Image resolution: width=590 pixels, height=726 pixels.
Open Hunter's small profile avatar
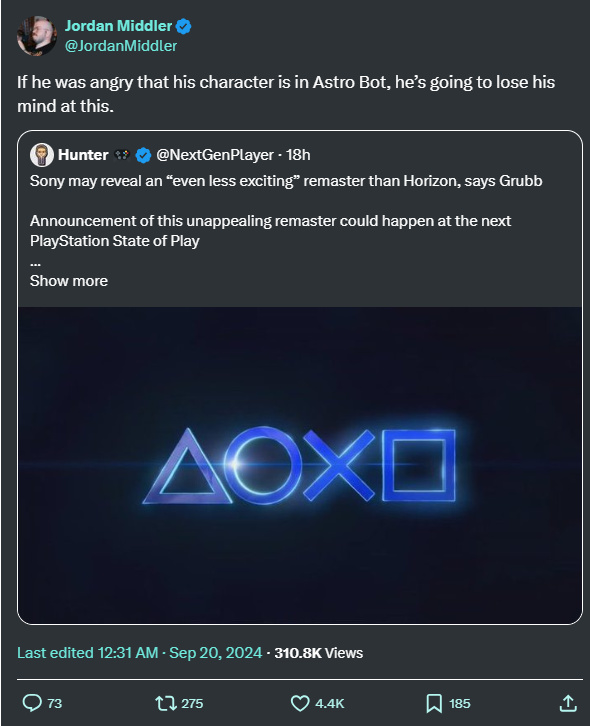coord(42,155)
